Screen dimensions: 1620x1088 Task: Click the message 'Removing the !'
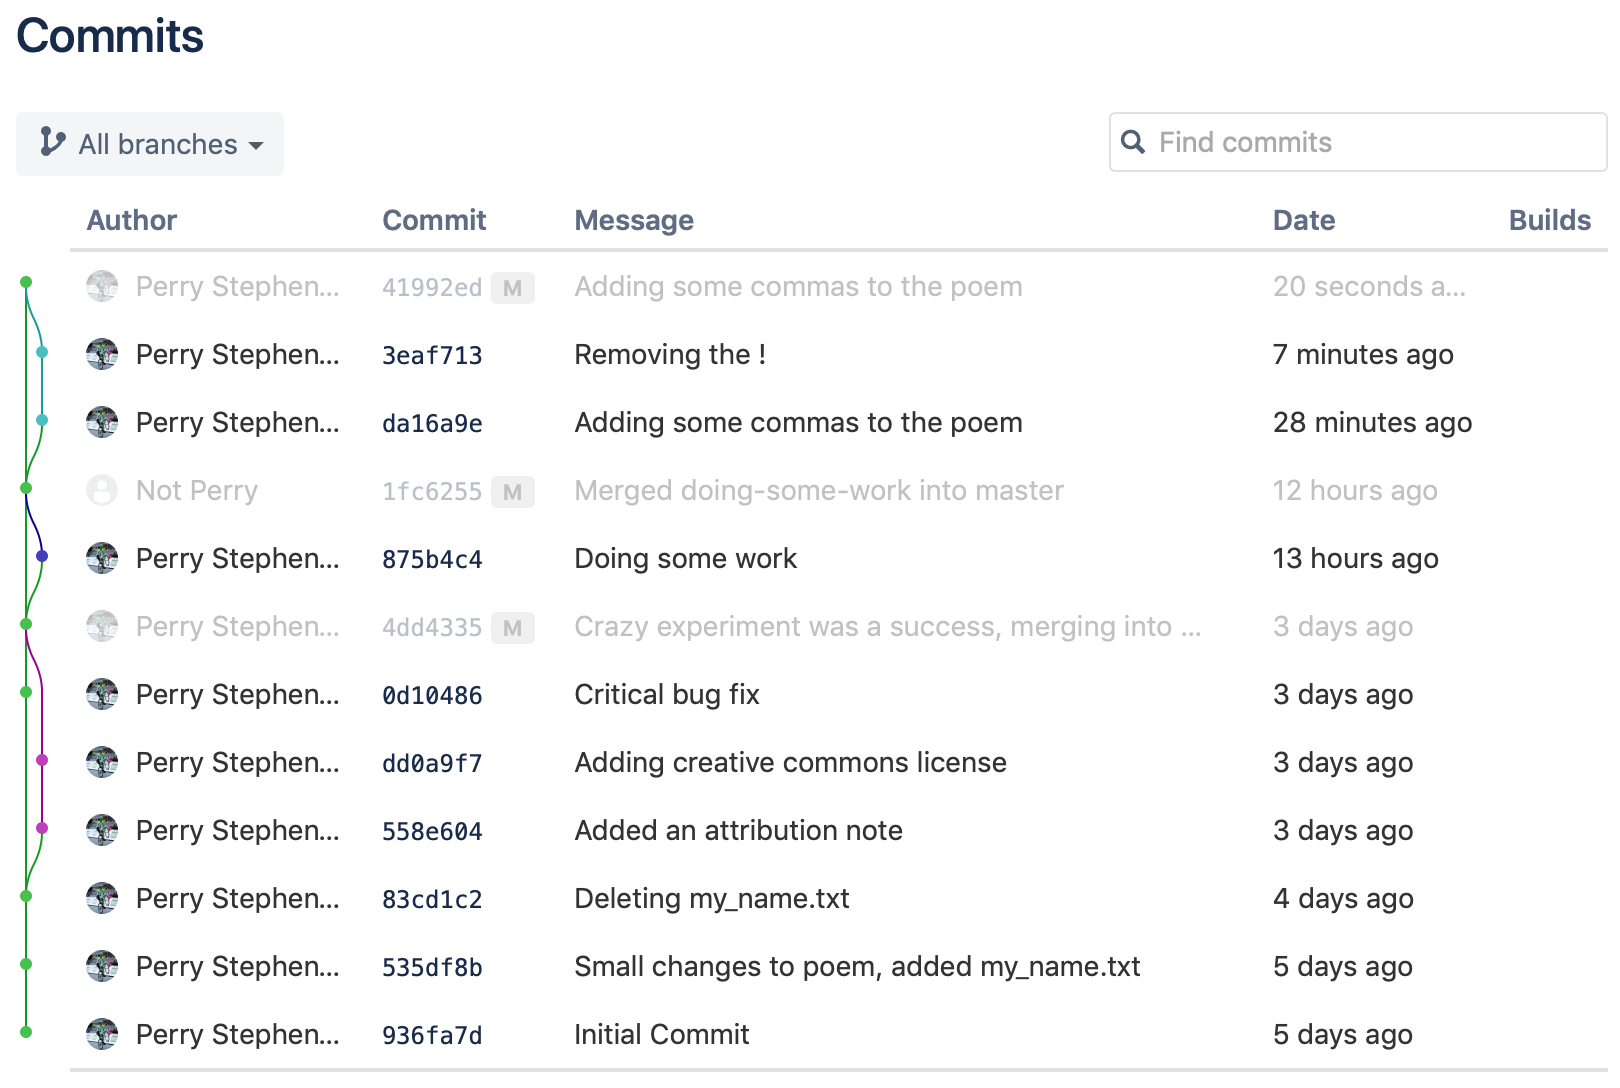(x=670, y=355)
